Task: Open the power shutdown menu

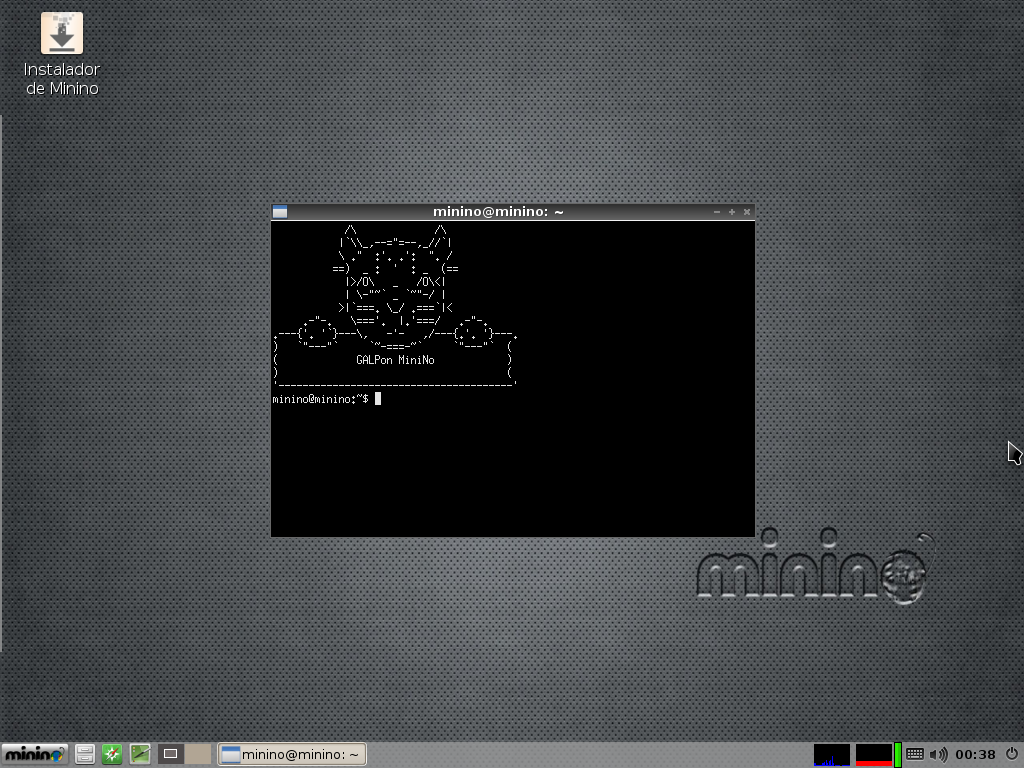Action: point(1011,754)
